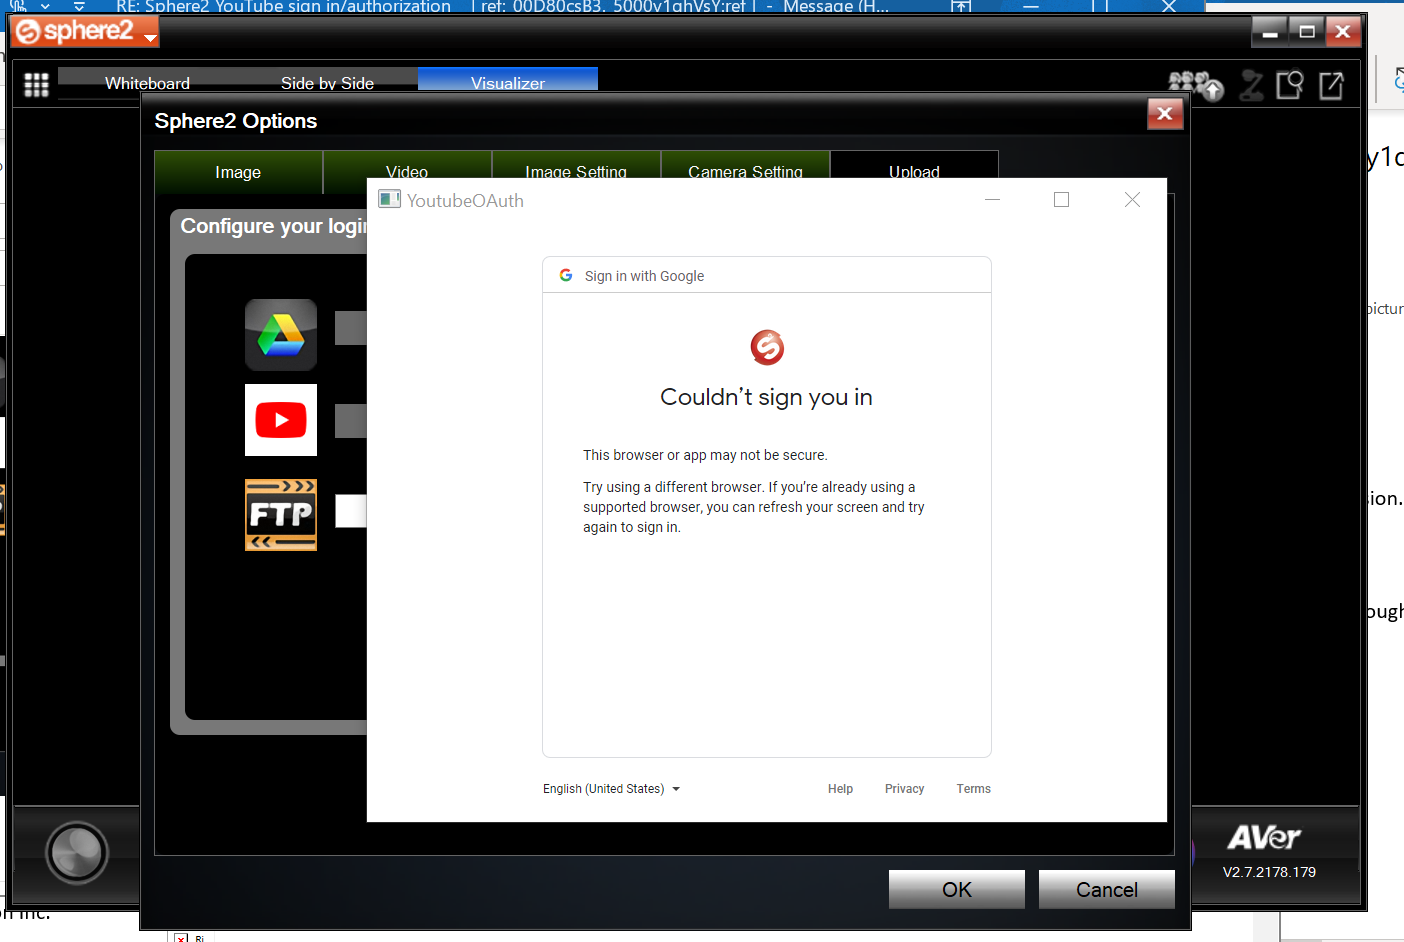This screenshot has width=1404, height=942.
Task: Click the Google Drive icon
Action: point(281,335)
